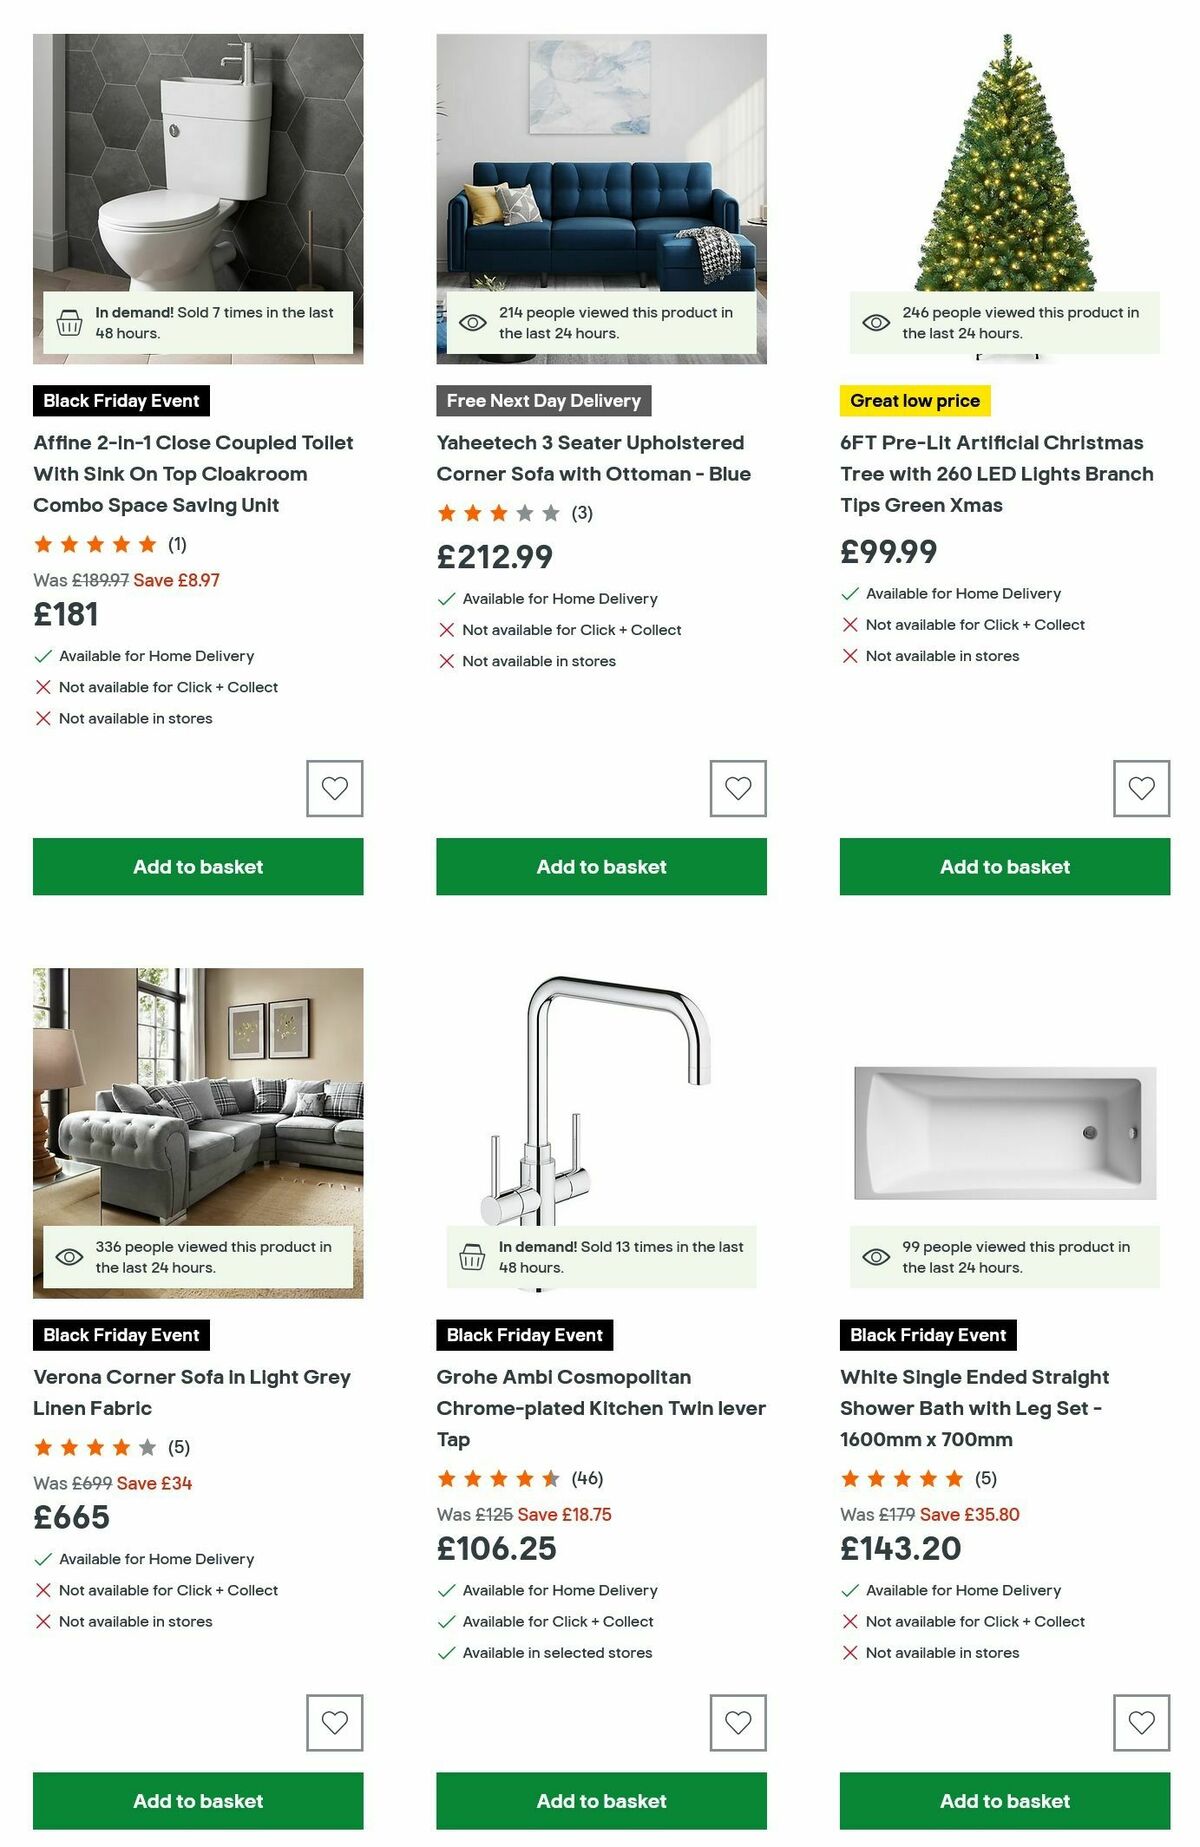Screen dimensions: 1200x1847
Task: Click eye icon on Christmas tree views badge
Action: point(876,322)
